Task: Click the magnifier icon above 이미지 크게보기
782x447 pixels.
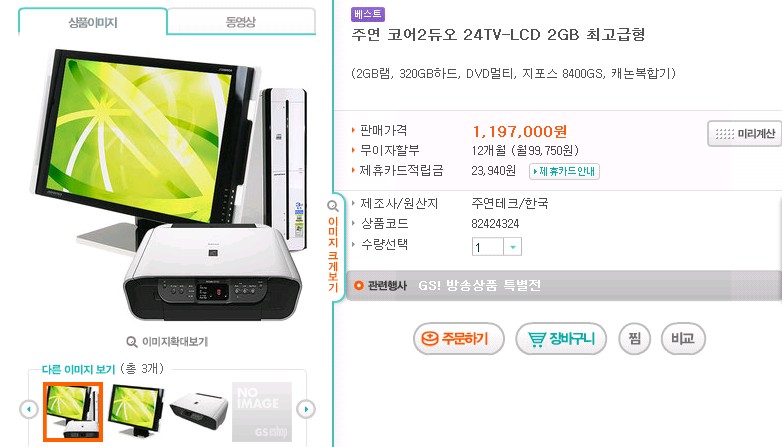Action: click(x=333, y=206)
